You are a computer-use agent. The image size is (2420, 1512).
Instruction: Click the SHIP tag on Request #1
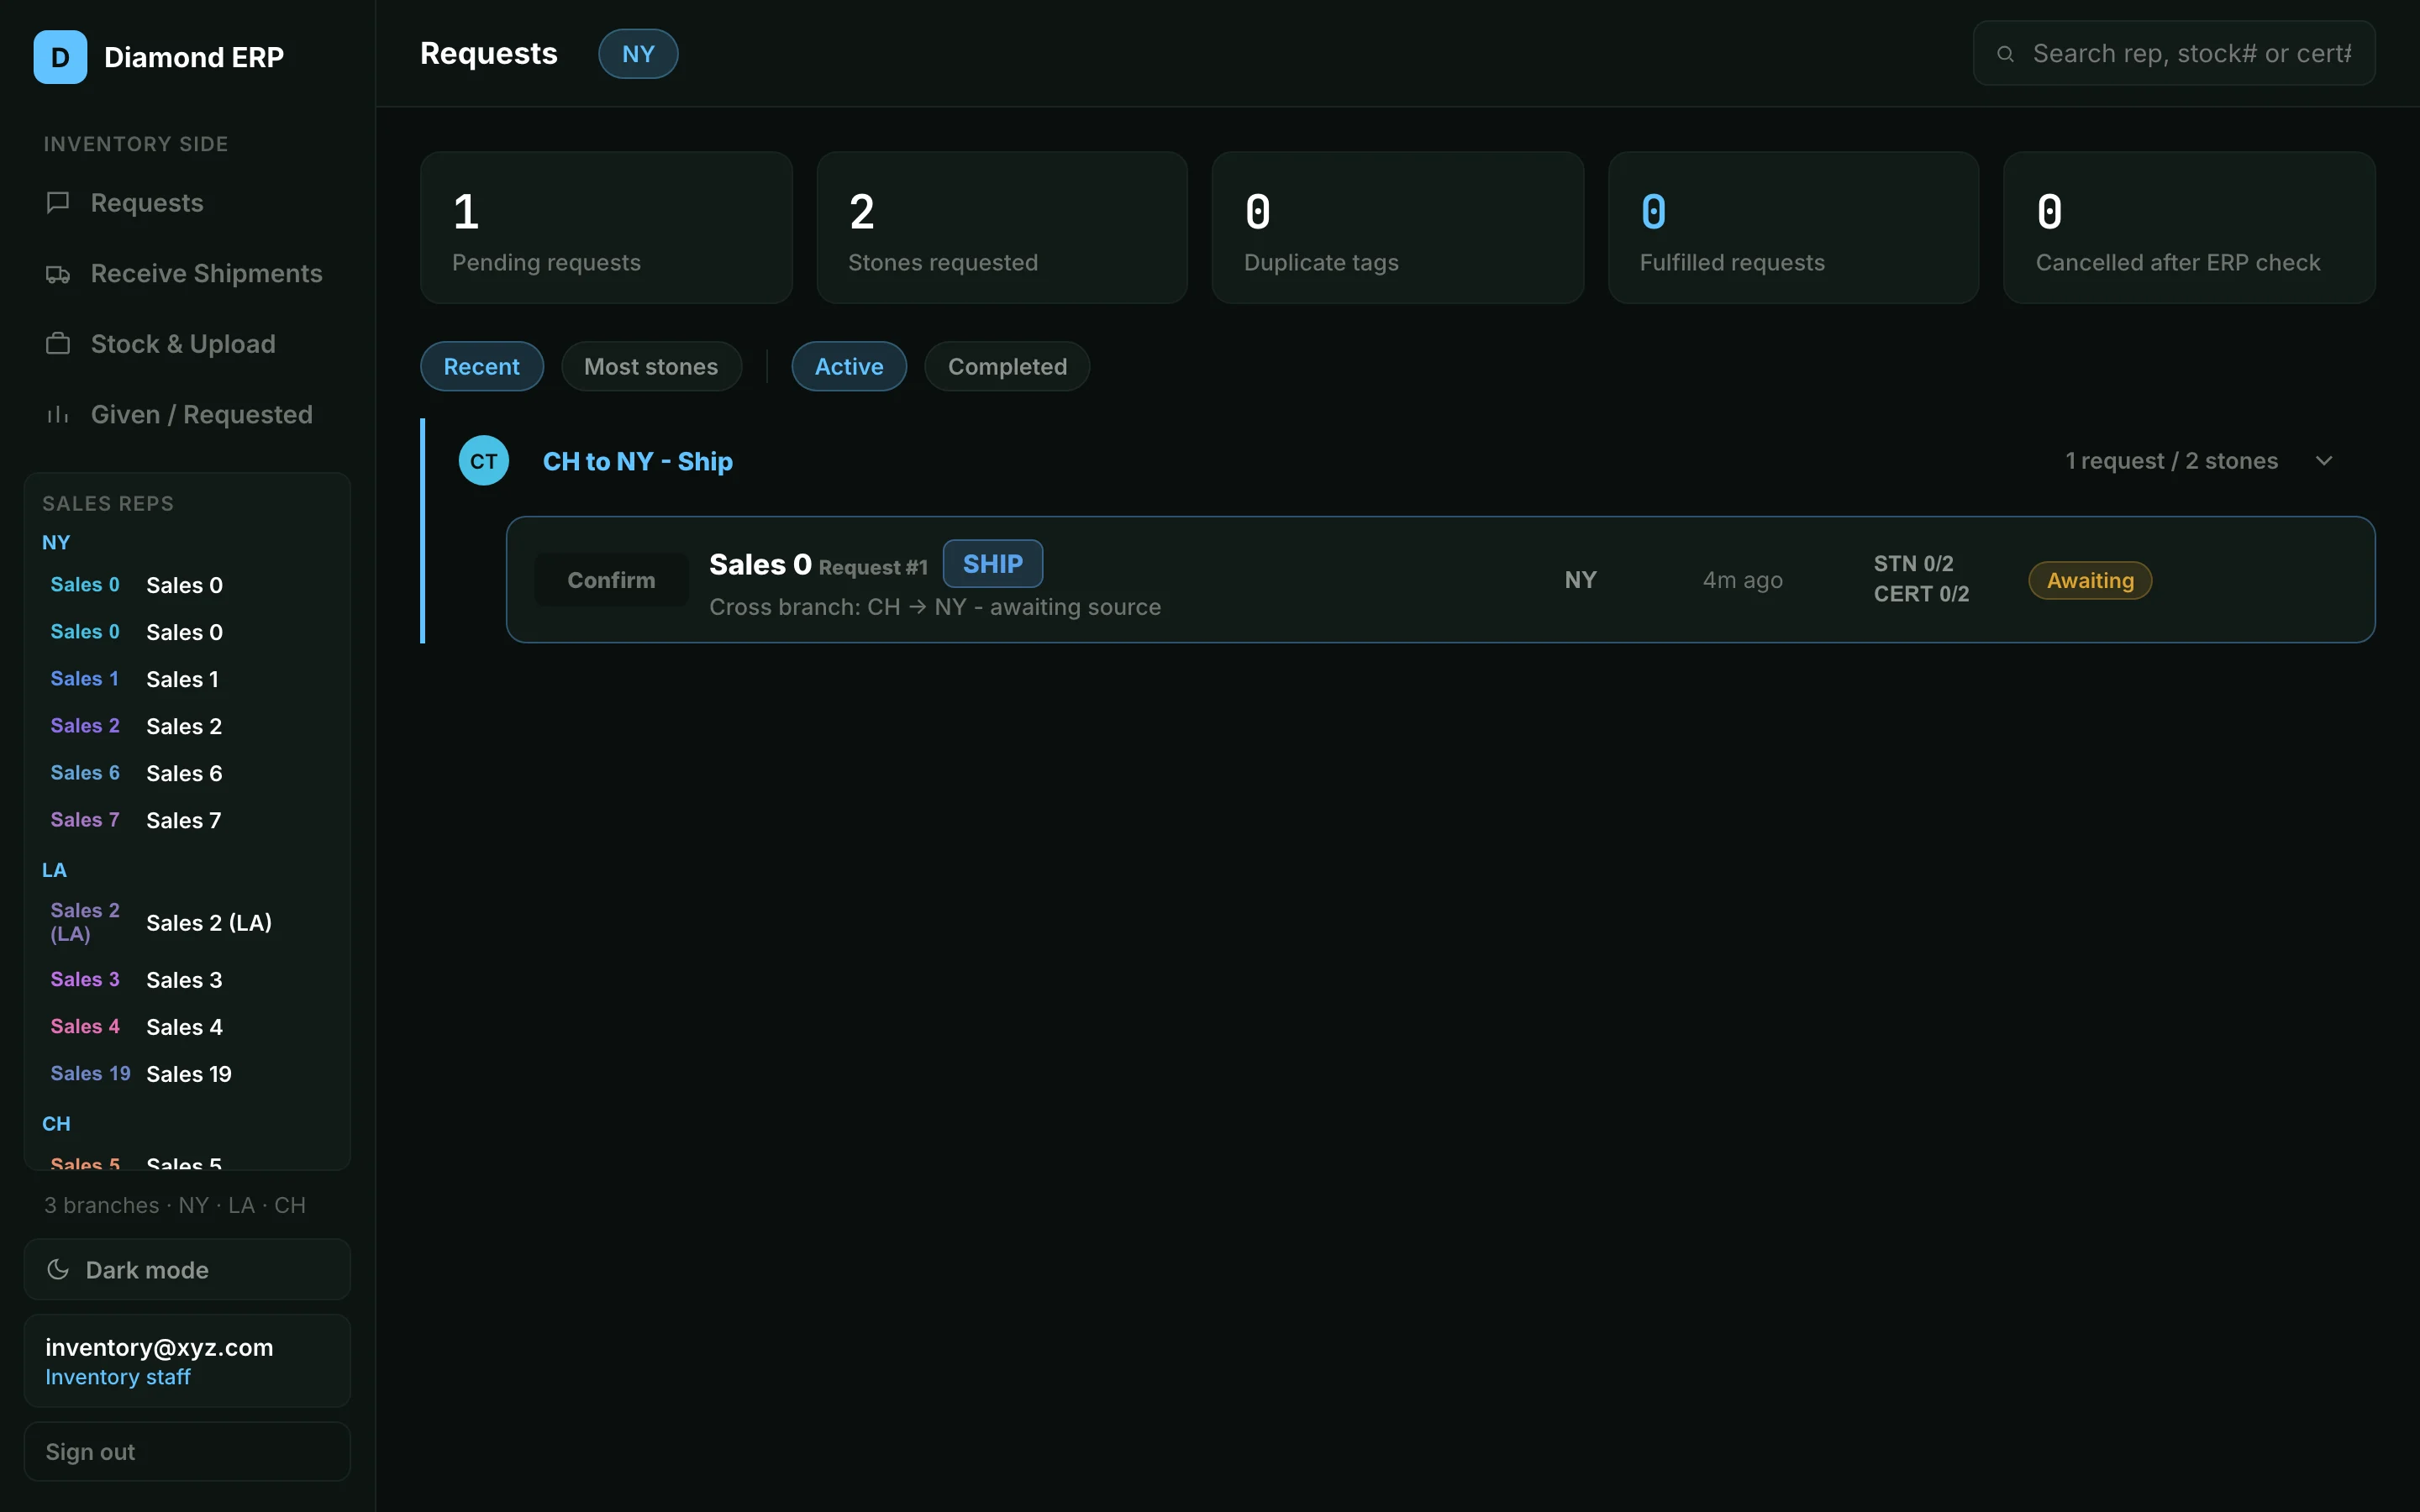click(993, 564)
